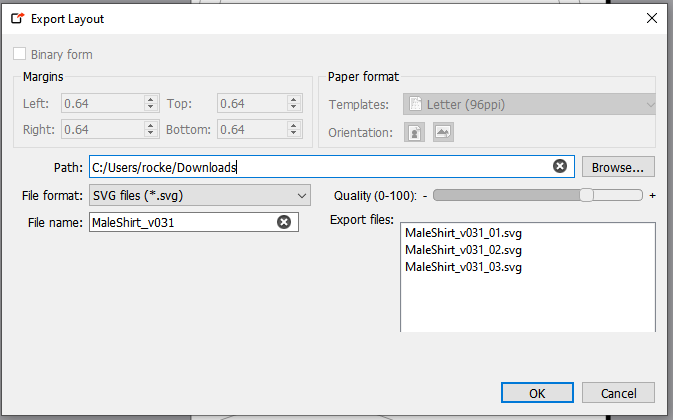This screenshot has width=673, height=420.
Task: Select landscape orientation icon
Action: [x=443, y=132]
